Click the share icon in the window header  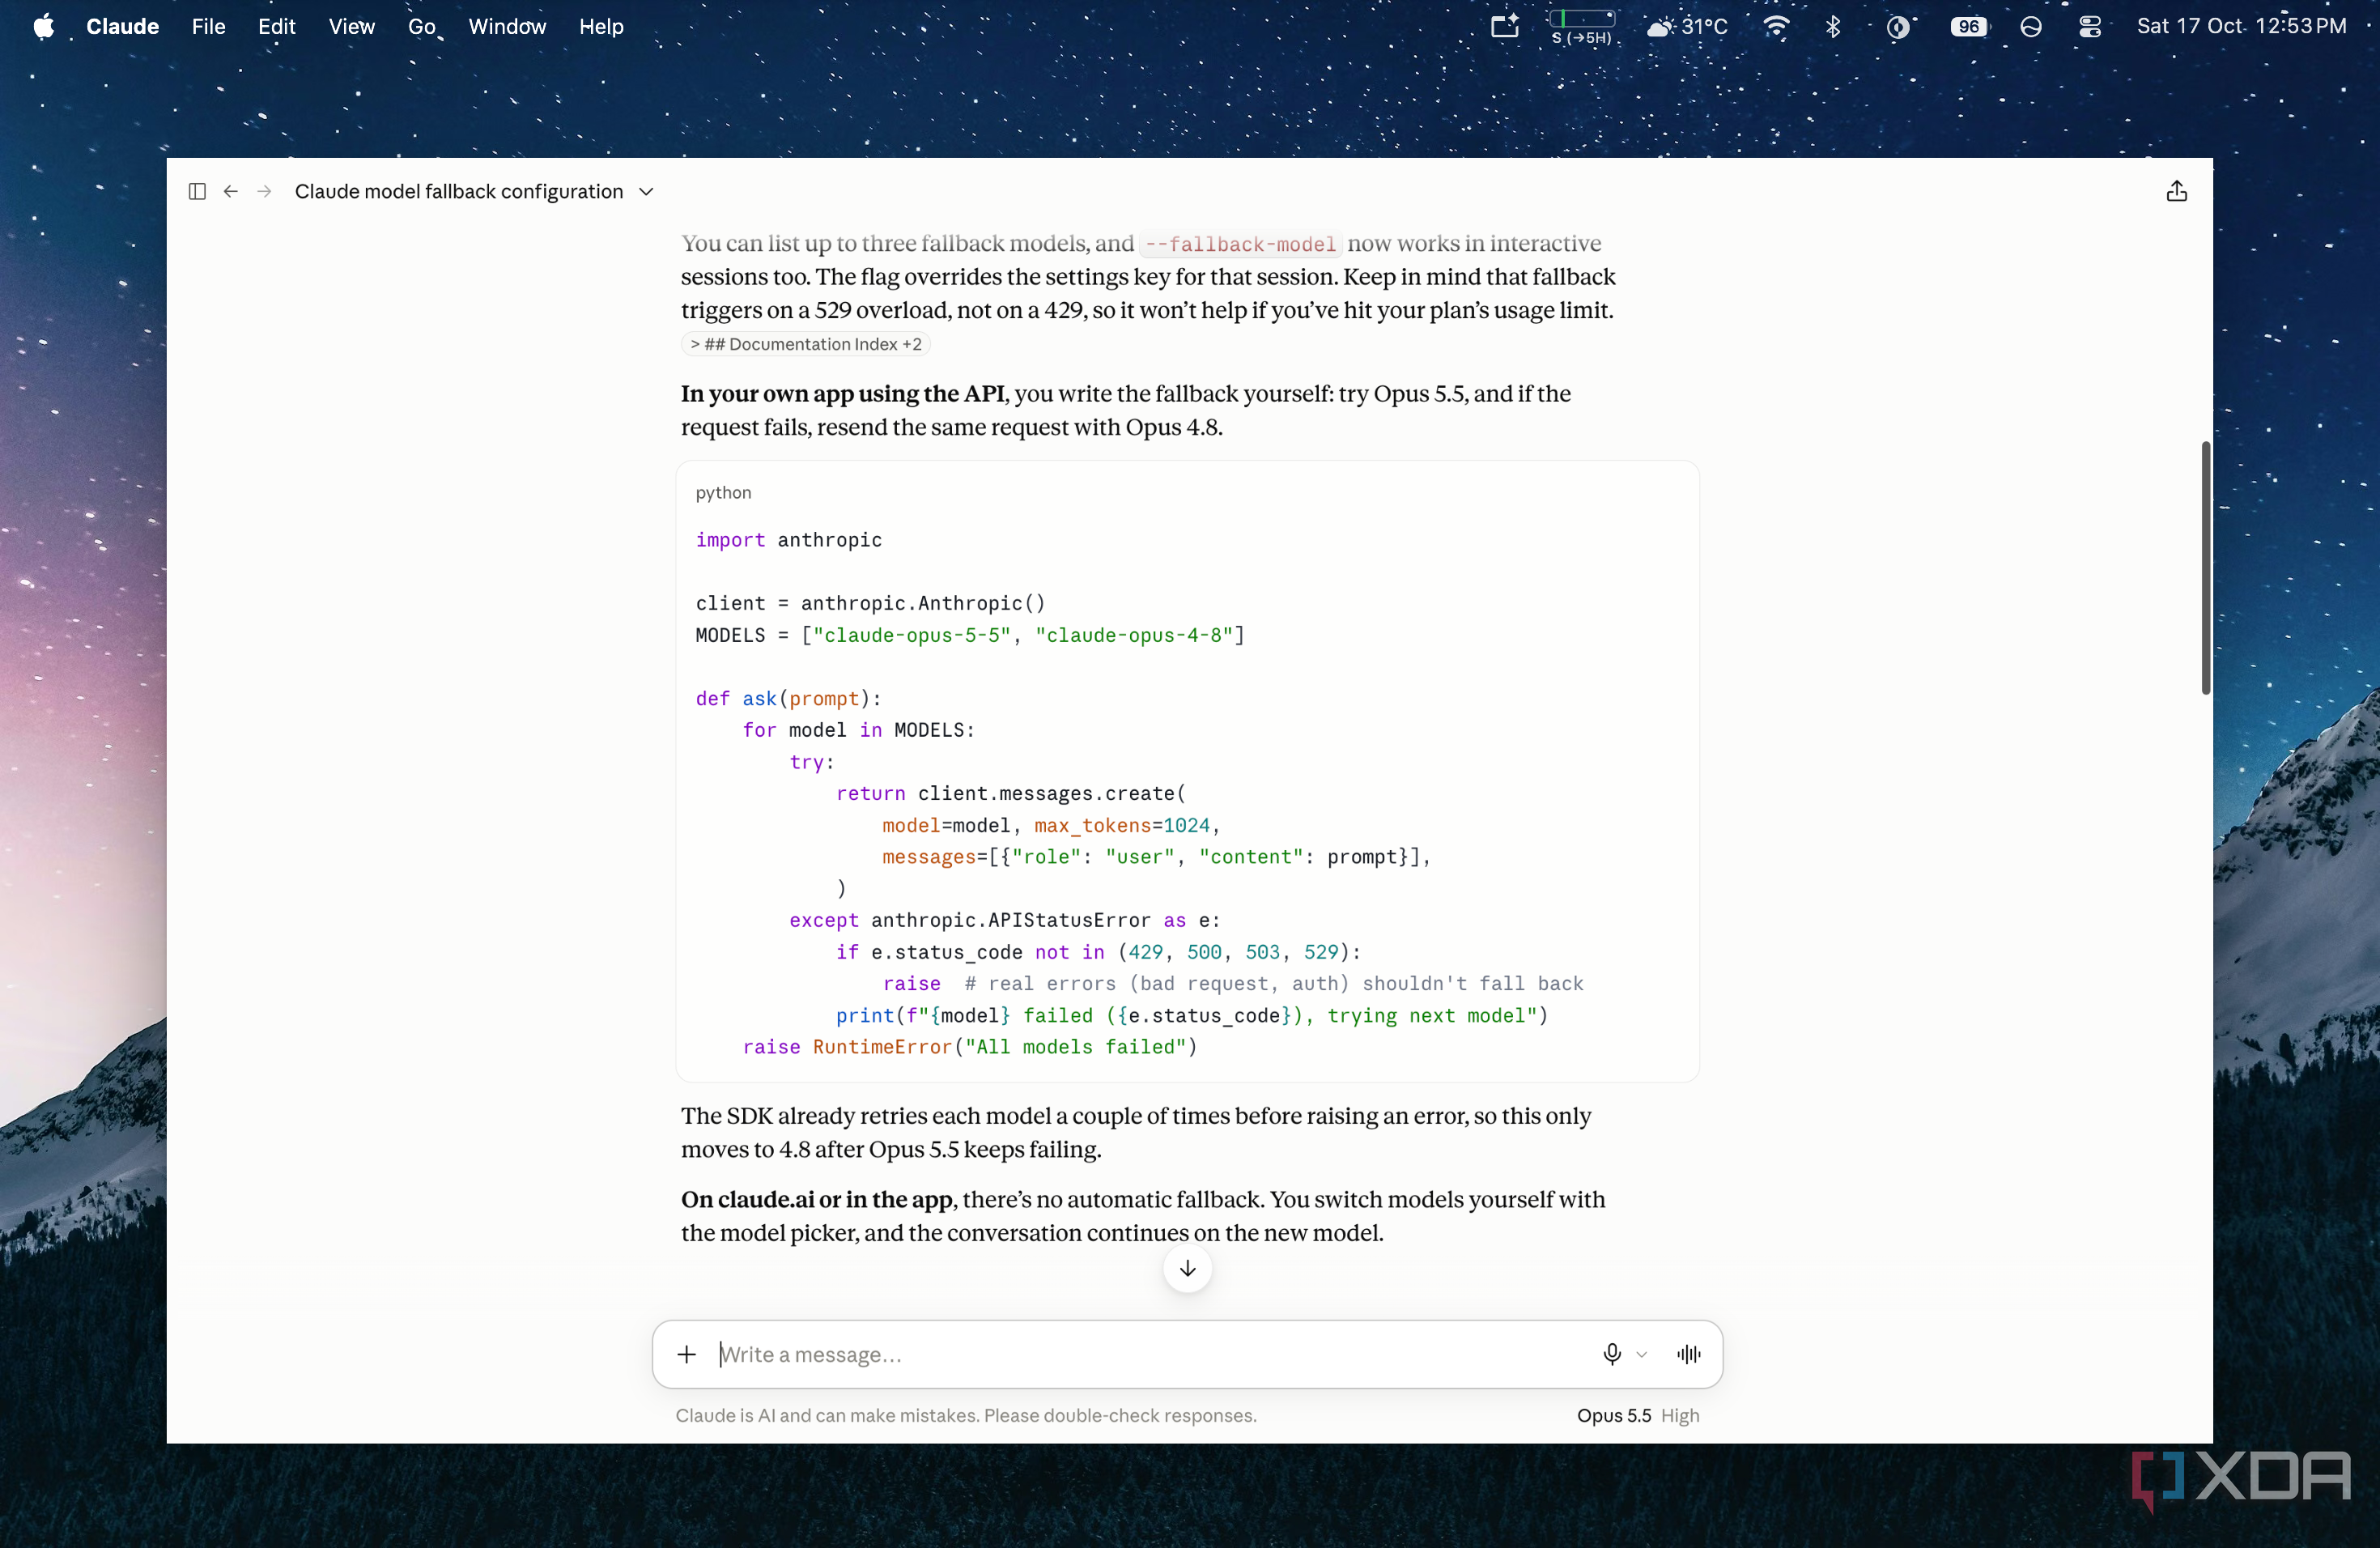tap(2176, 191)
